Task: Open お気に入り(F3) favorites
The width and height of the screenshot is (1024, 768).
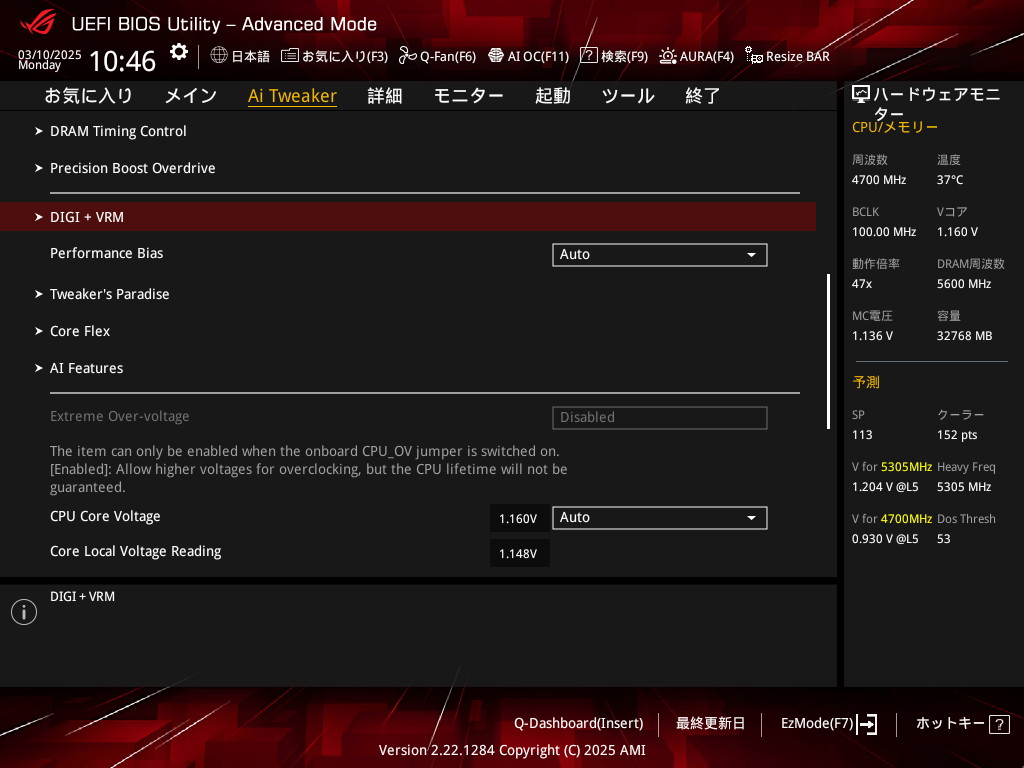Action: point(335,56)
